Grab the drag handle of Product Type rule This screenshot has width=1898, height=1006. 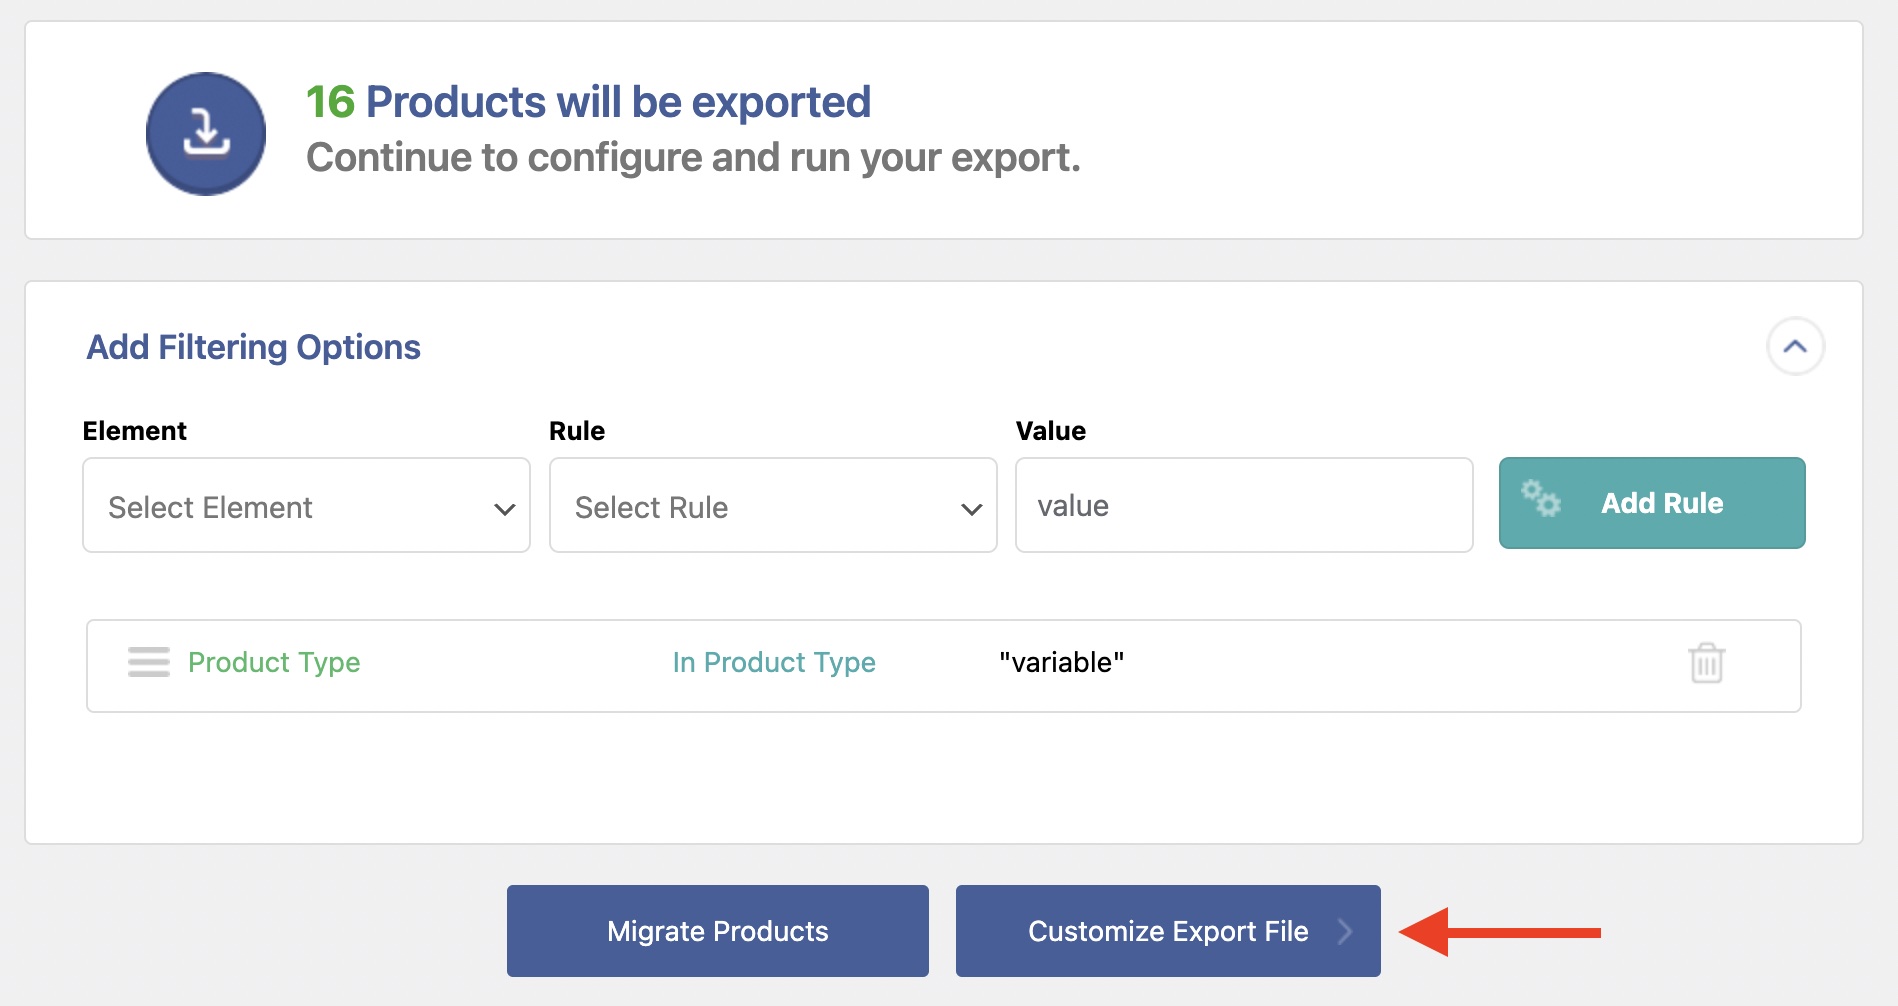coord(149,662)
